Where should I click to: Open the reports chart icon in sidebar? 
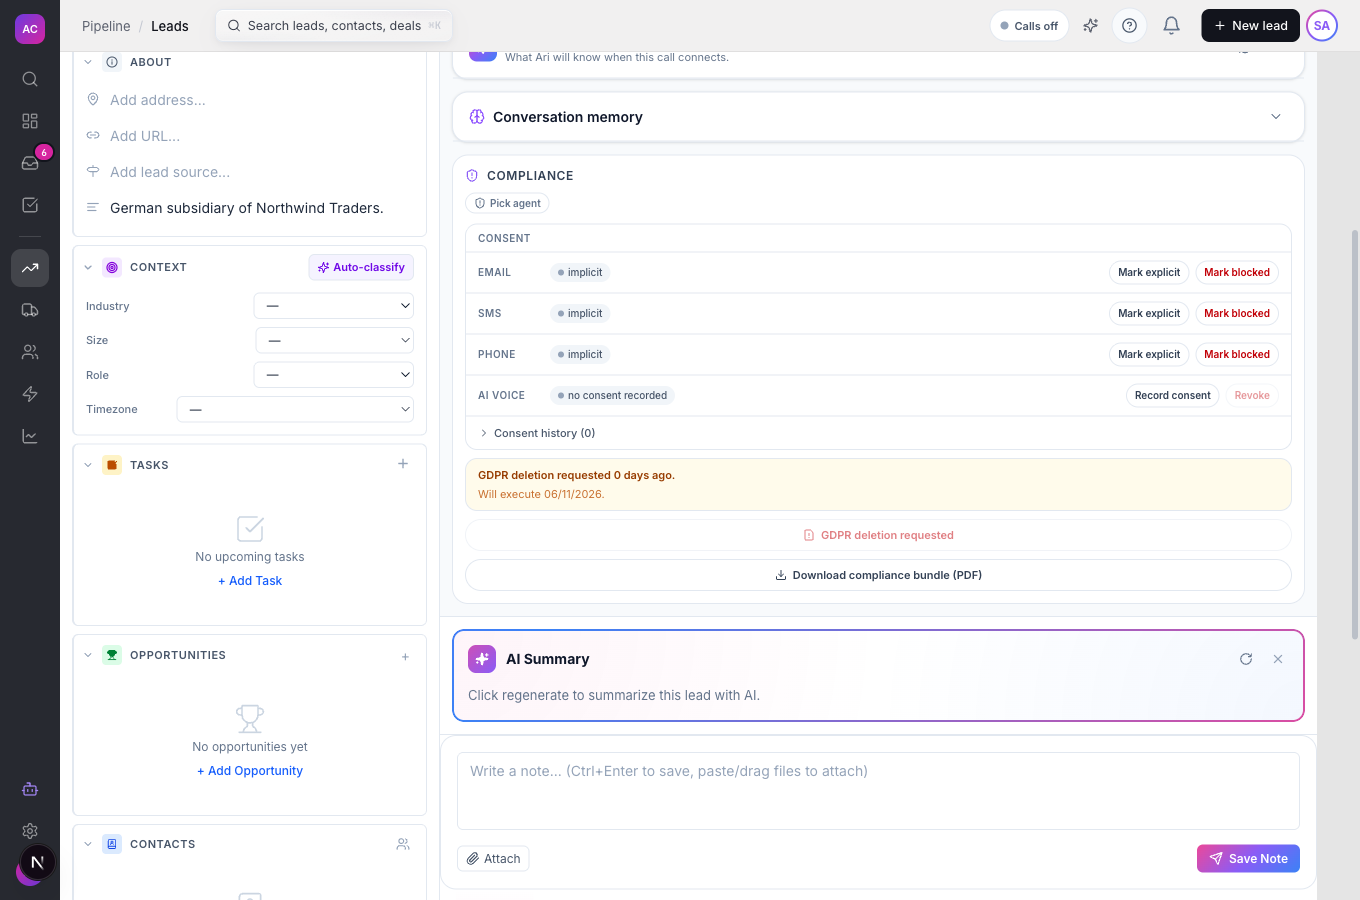(30, 436)
